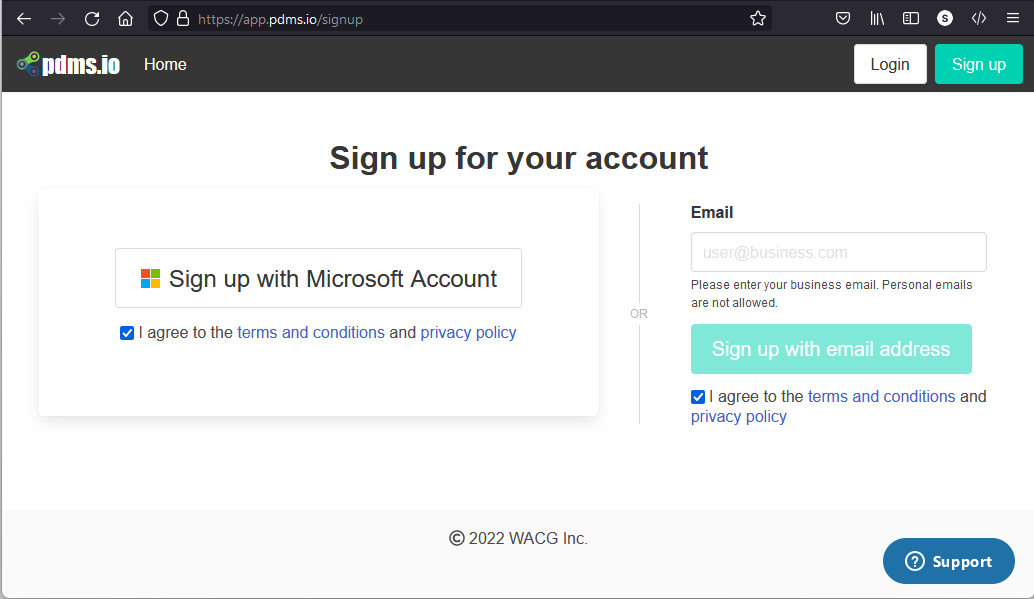Open the library bookshelf icon
Screen dimensions: 1034x599
click(x=877, y=18)
